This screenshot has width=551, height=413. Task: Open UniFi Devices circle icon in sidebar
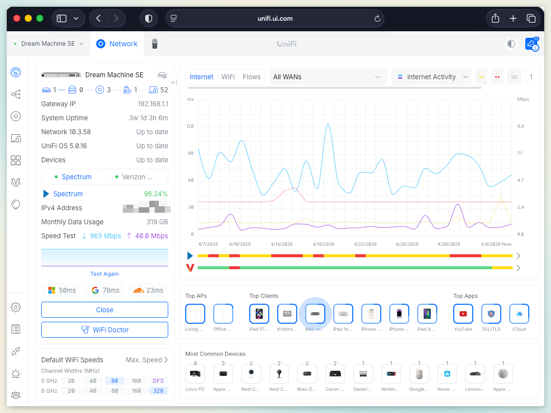(x=16, y=116)
